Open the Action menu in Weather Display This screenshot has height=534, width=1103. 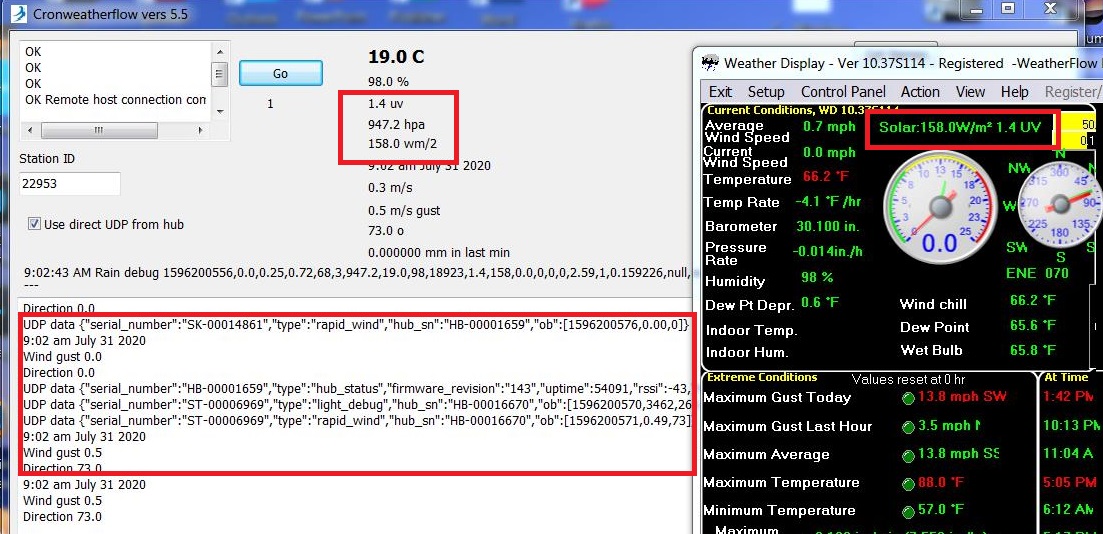[920, 92]
